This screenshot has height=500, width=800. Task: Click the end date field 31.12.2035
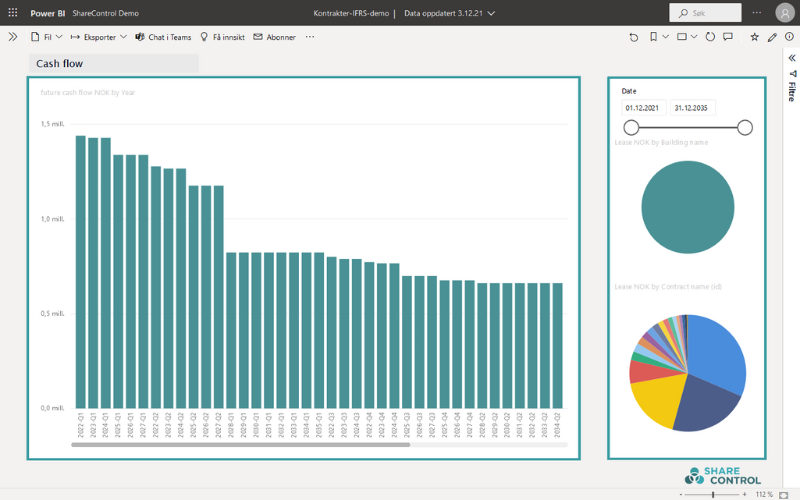tap(692, 108)
